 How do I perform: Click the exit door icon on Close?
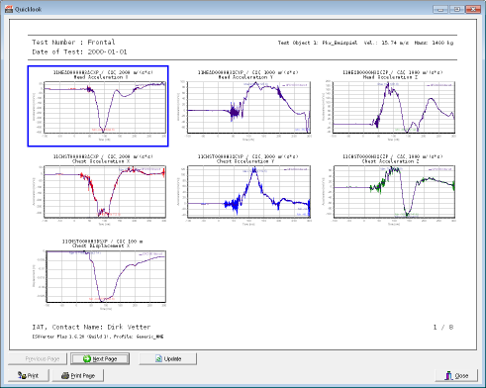click(x=449, y=375)
